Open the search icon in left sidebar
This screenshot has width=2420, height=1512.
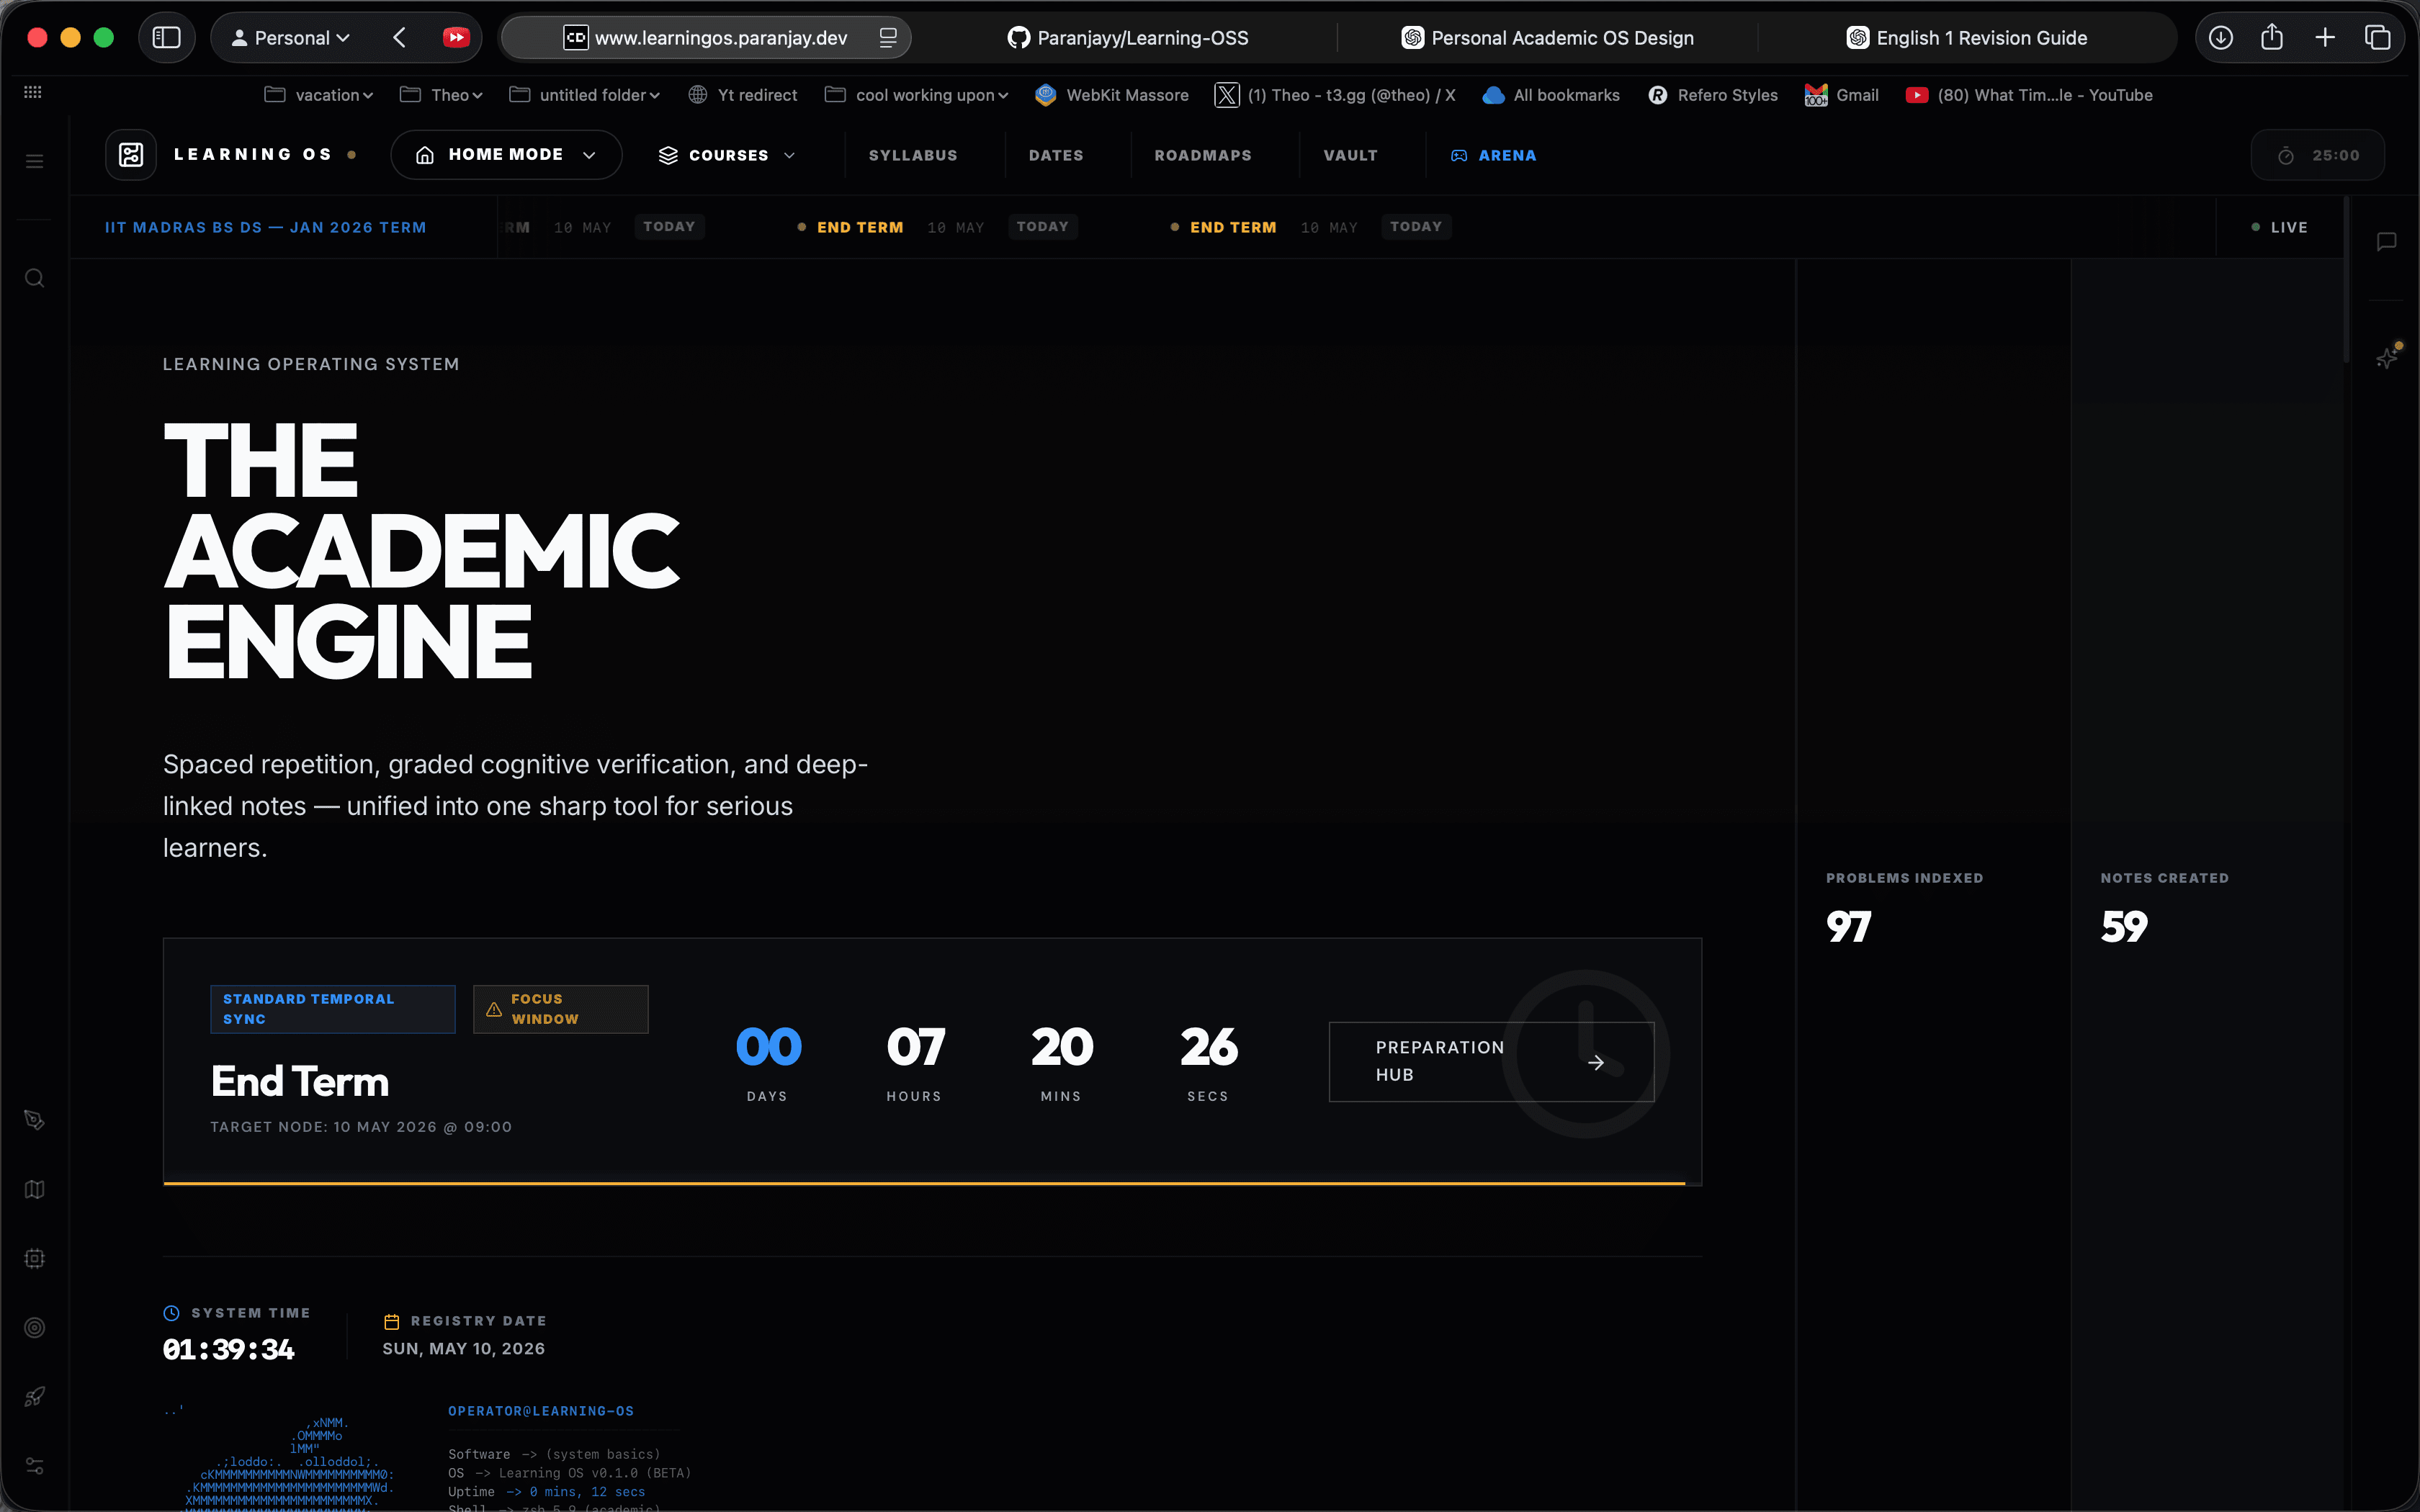(35, 278)
